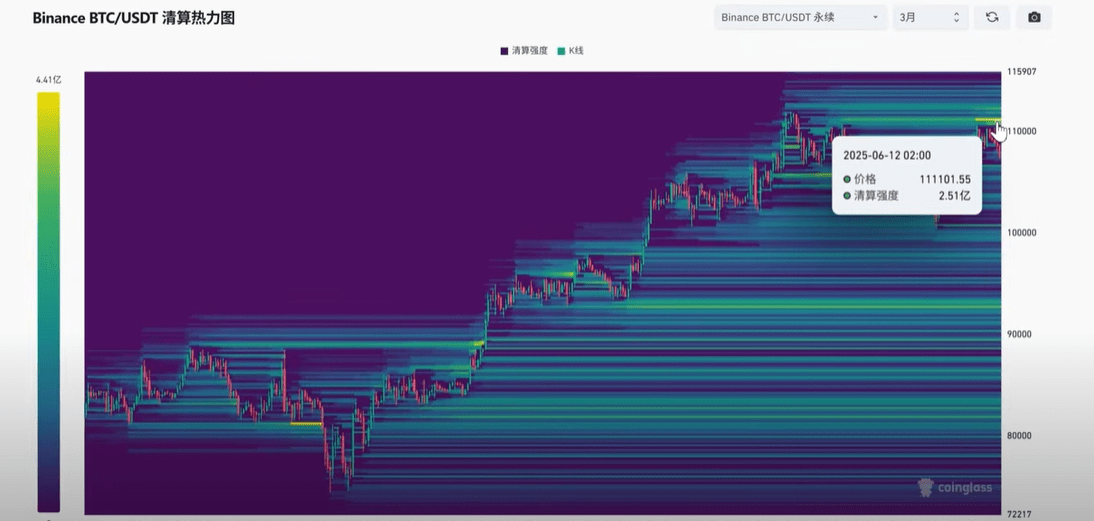
Task: Click the 72217 price axis label
Action: pyautogui.click(x=1018, y=514)
